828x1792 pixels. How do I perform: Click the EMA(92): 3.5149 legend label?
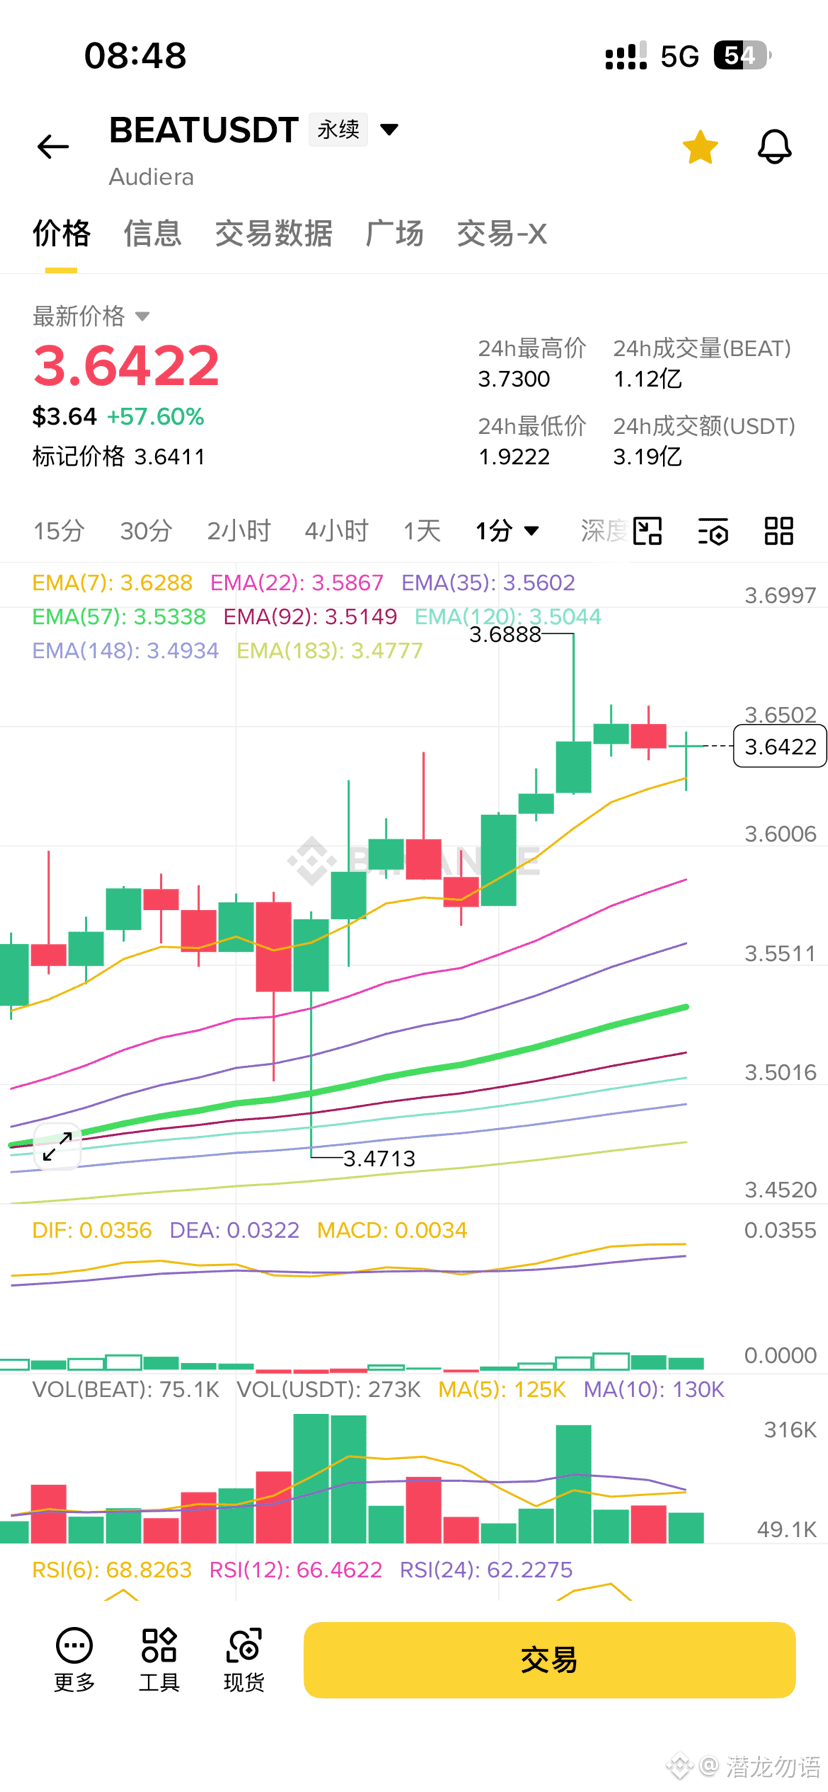click(310, 617)
